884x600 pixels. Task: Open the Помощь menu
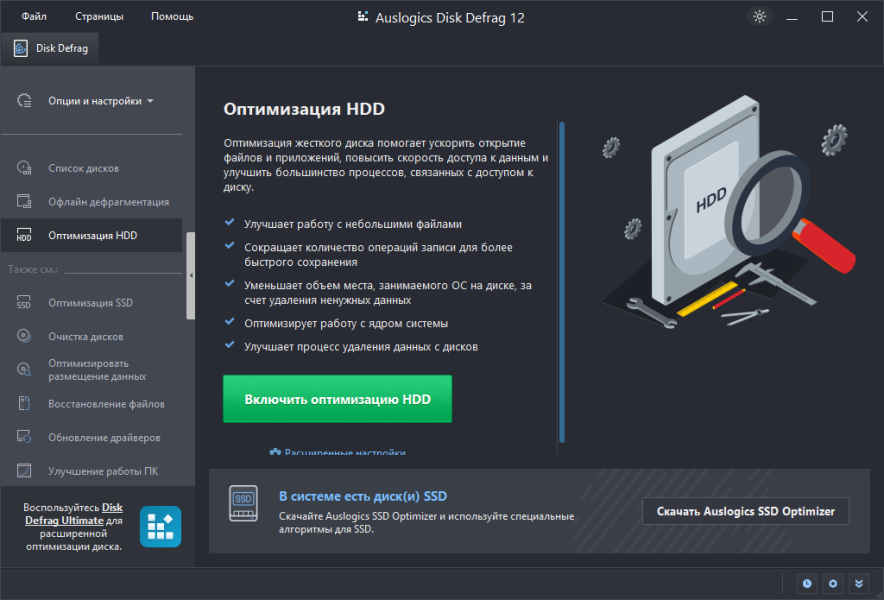172,16
